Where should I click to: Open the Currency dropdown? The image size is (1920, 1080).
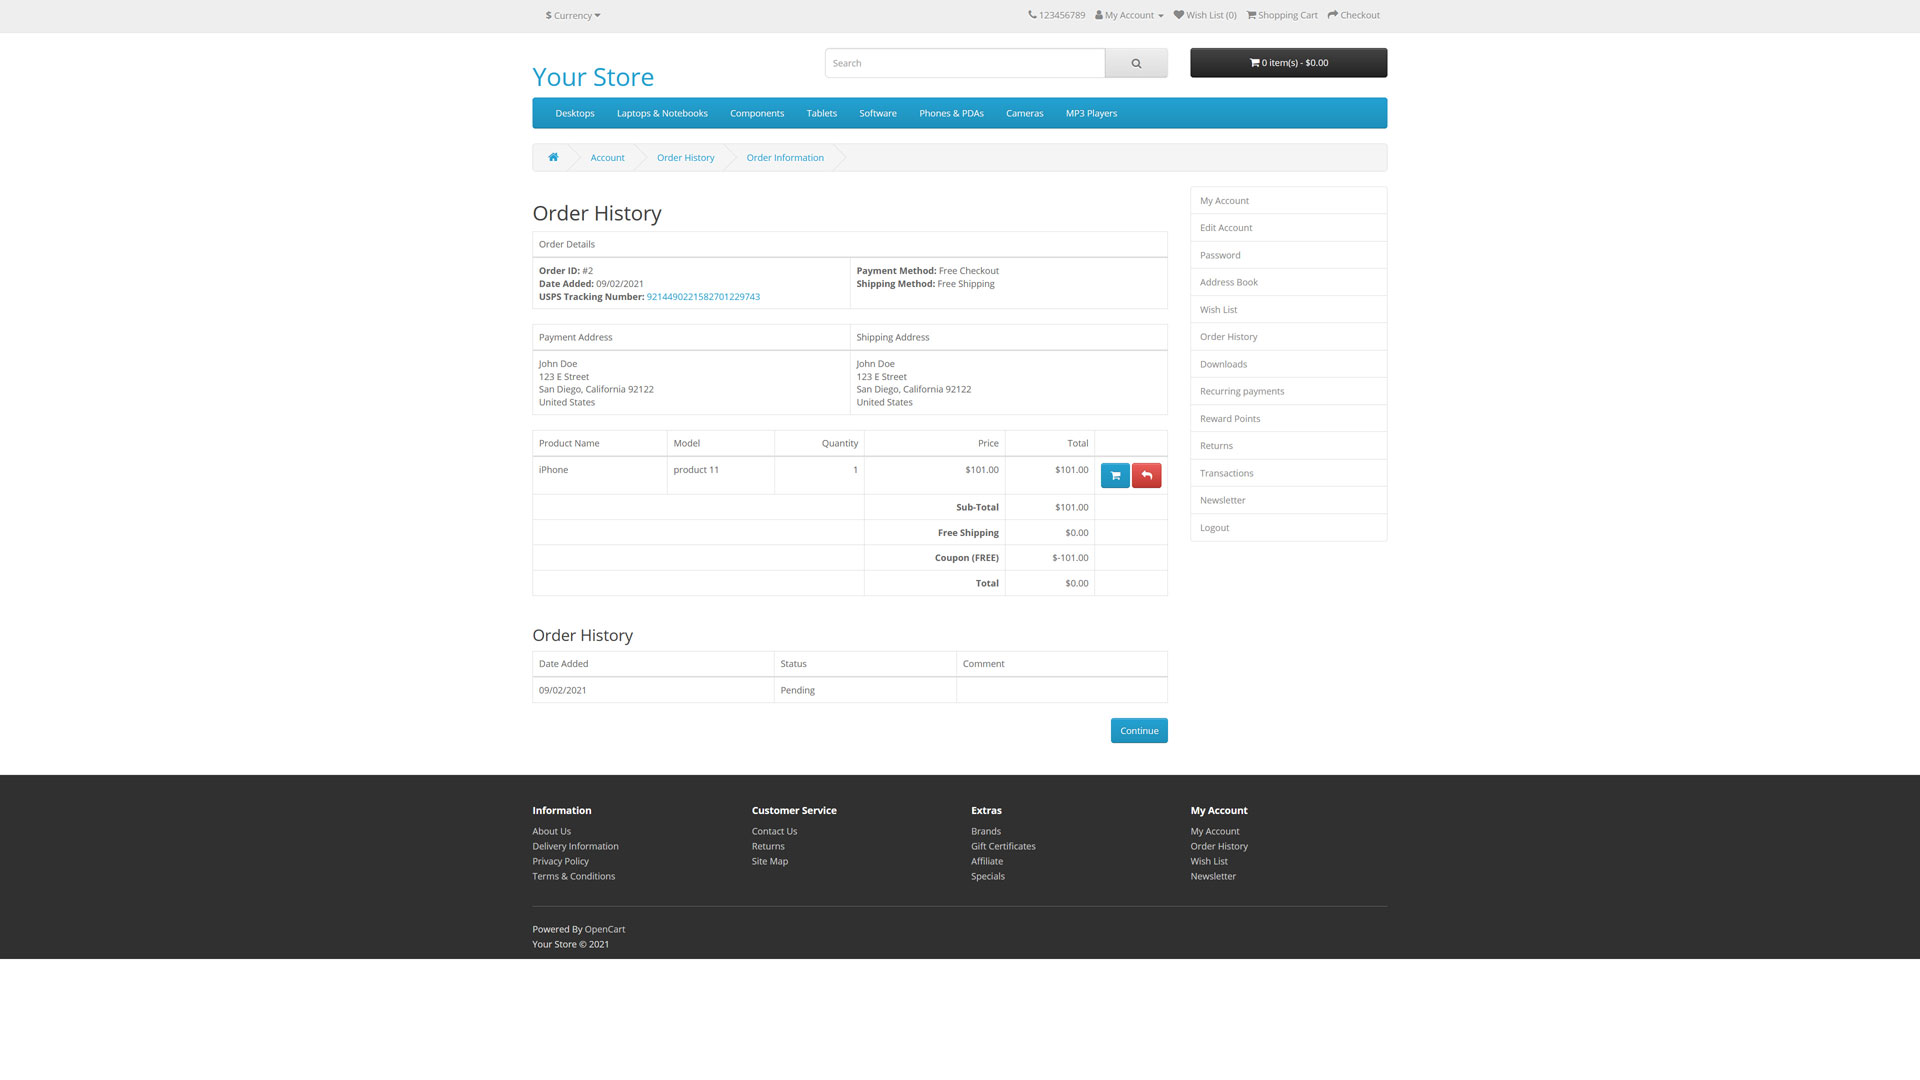tap(571, 15)
